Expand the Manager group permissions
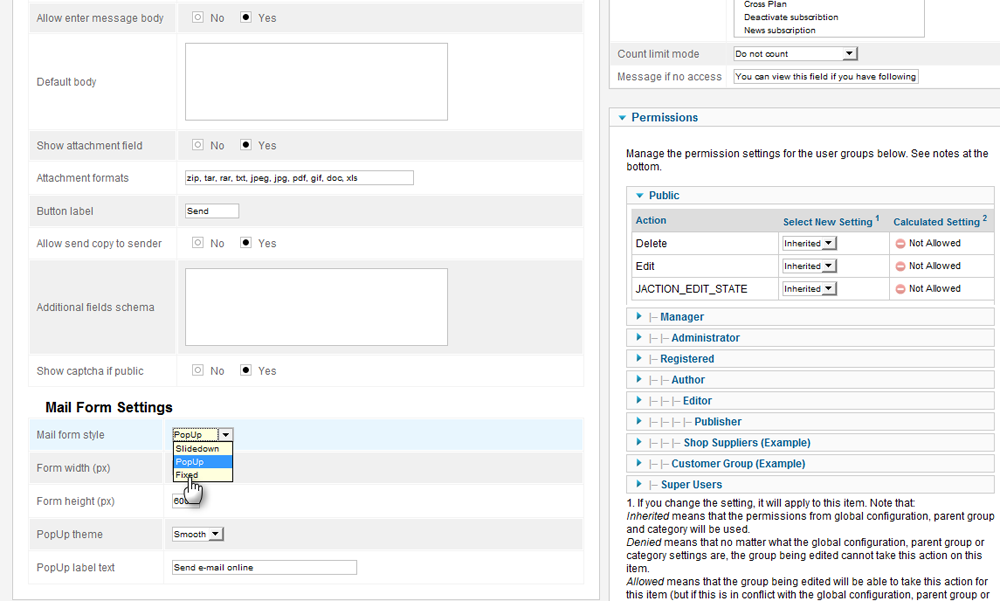 (681, 317)
